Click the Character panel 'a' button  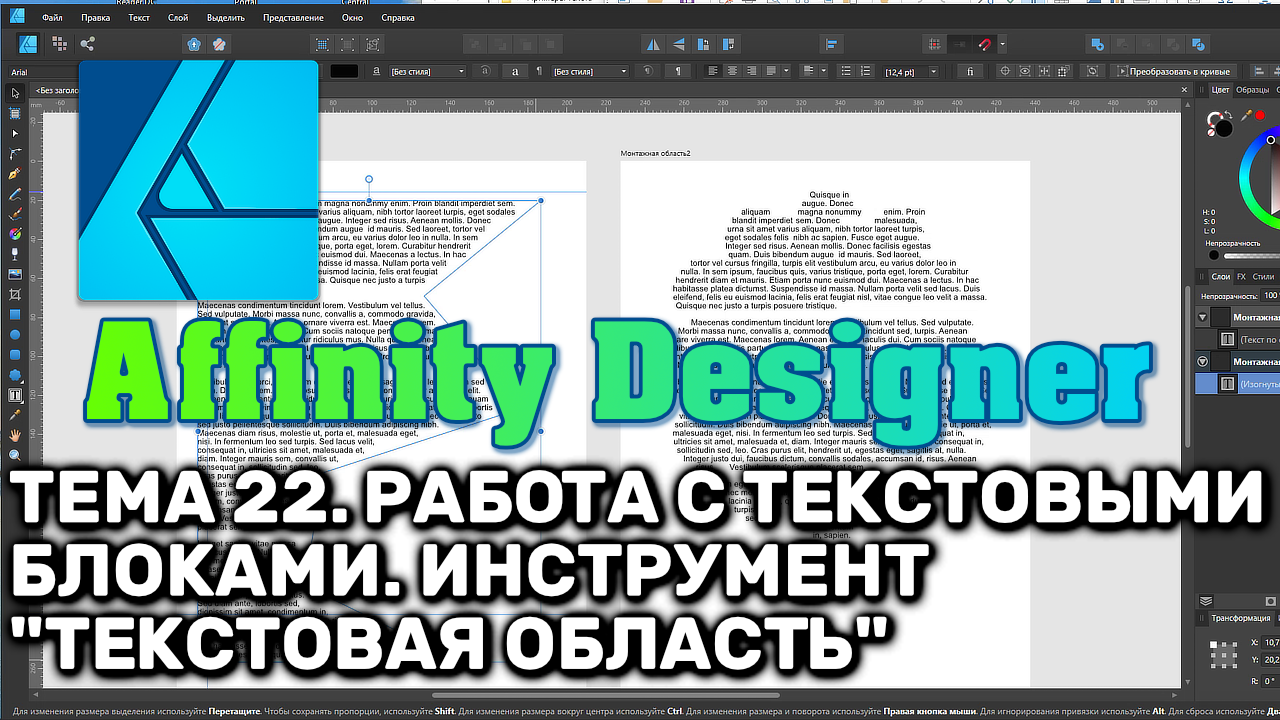tap(516, 71)
